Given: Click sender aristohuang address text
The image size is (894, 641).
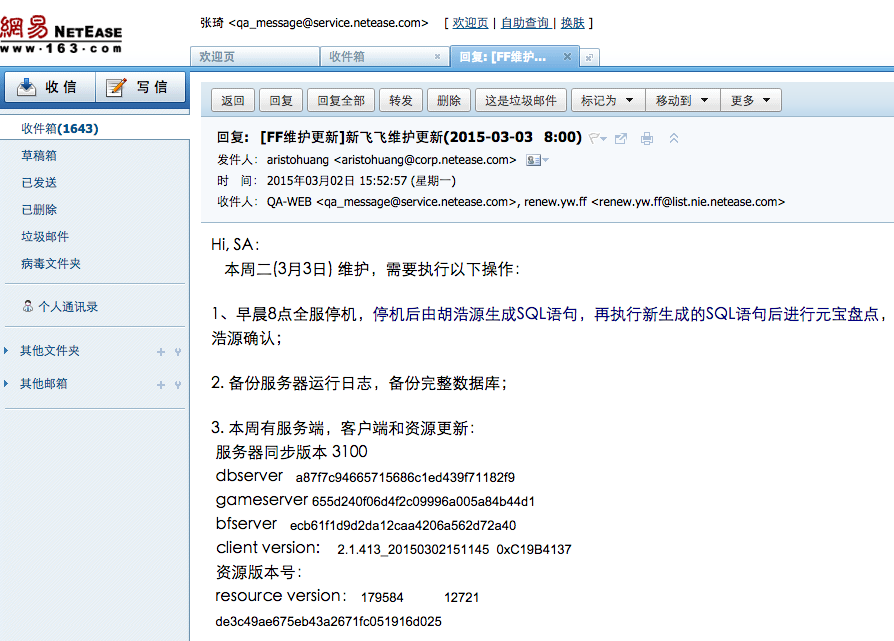Looking at the screenshot, I should [391, 160].
